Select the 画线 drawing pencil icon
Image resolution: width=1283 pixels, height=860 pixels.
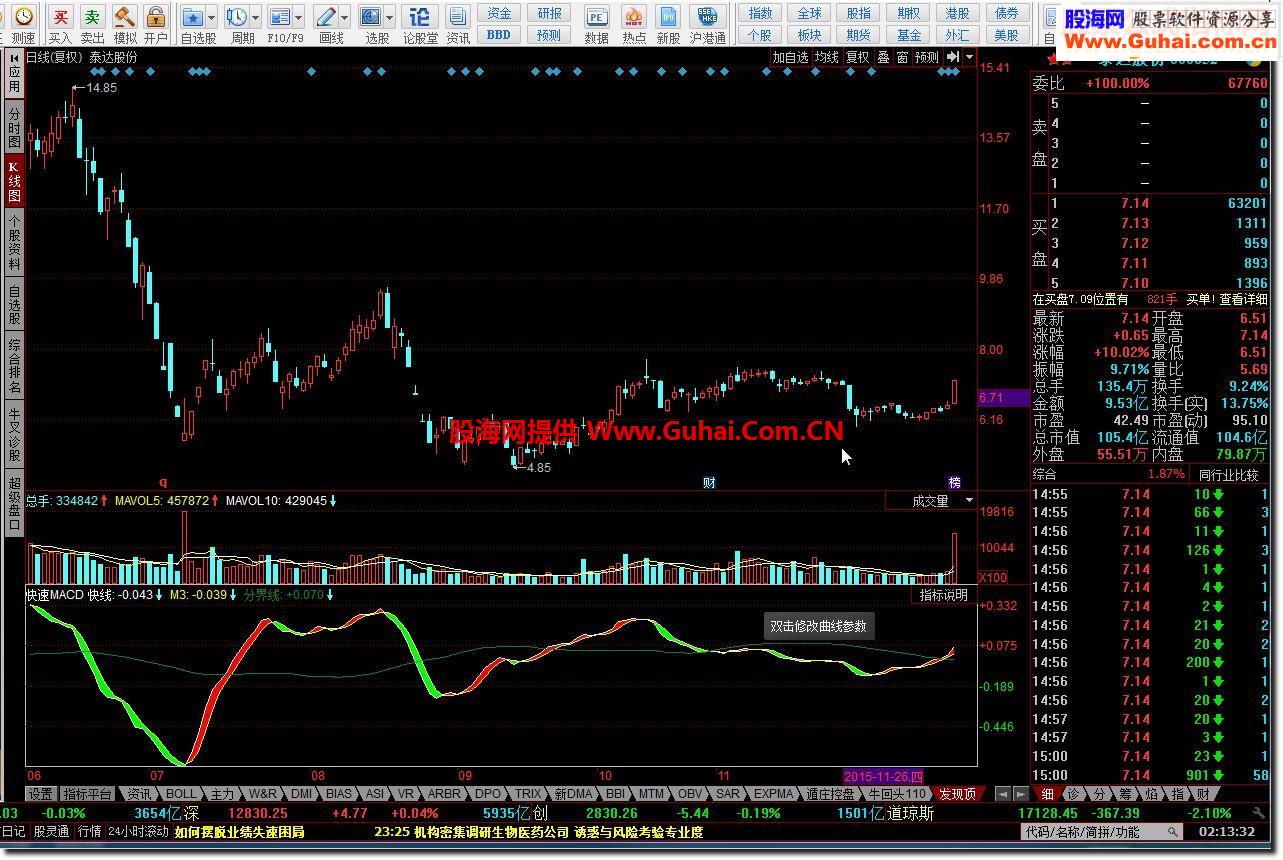[x=325, y=17]
